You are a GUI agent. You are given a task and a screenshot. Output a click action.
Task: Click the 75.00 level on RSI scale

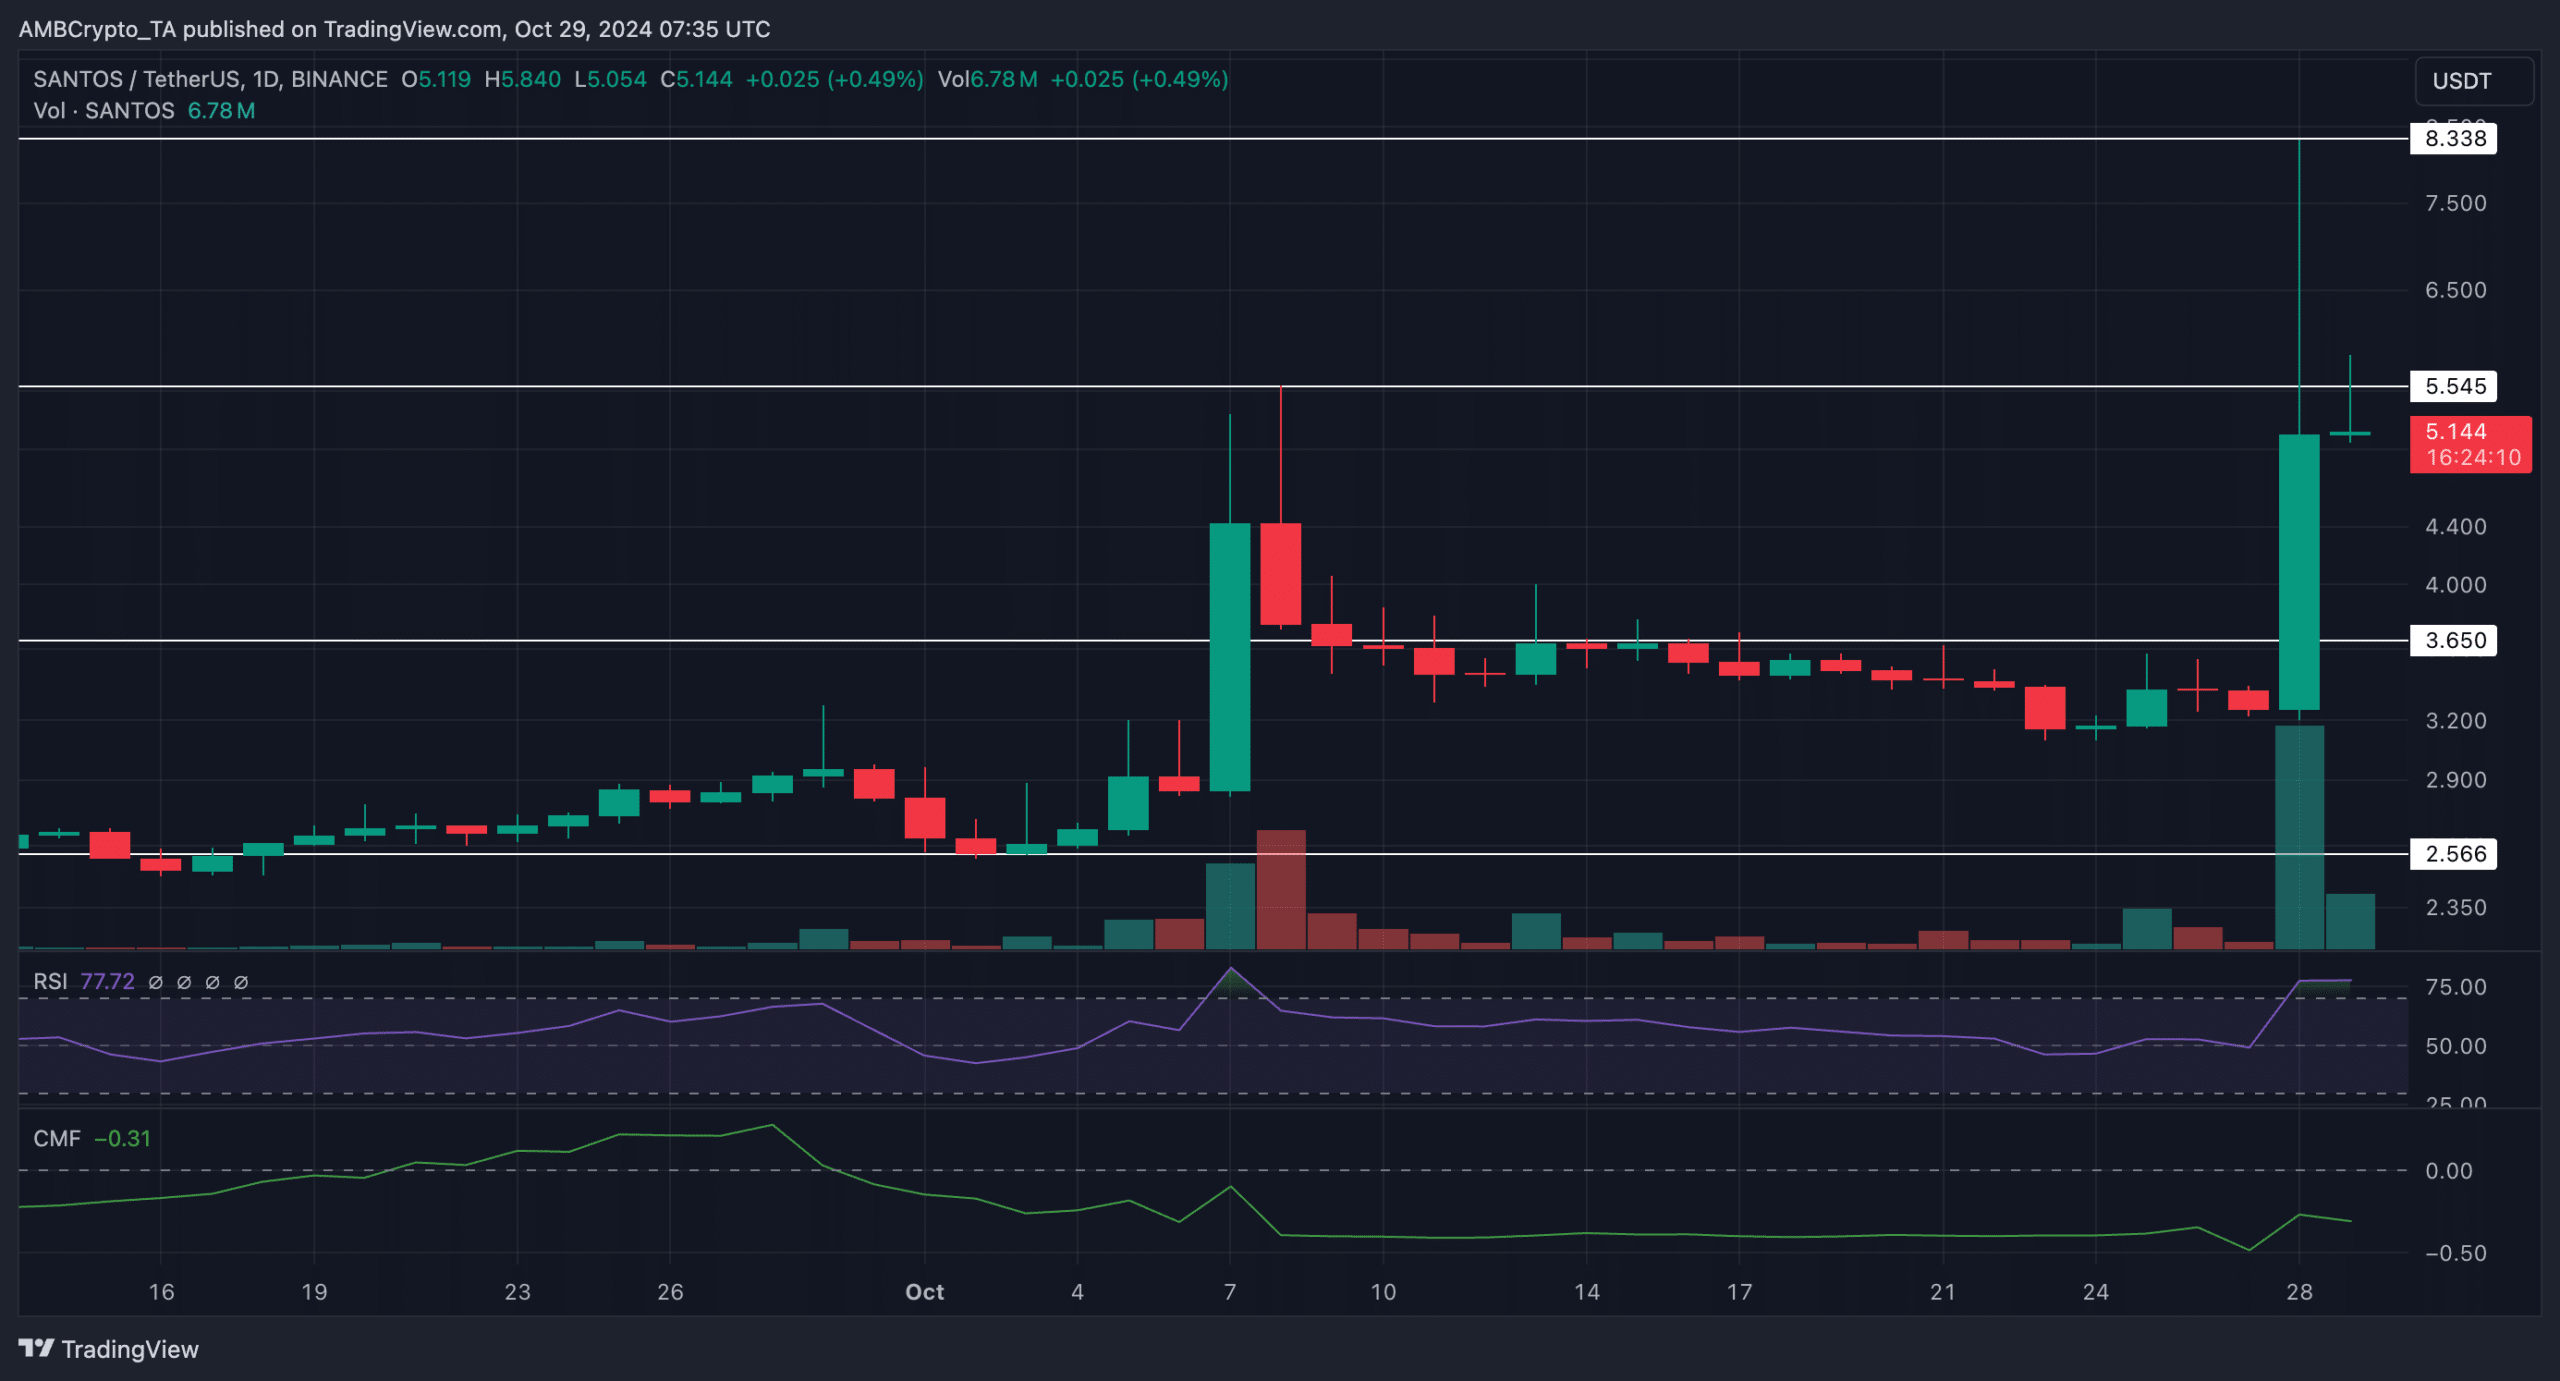pyautogui.click(x=2455, y=987)
